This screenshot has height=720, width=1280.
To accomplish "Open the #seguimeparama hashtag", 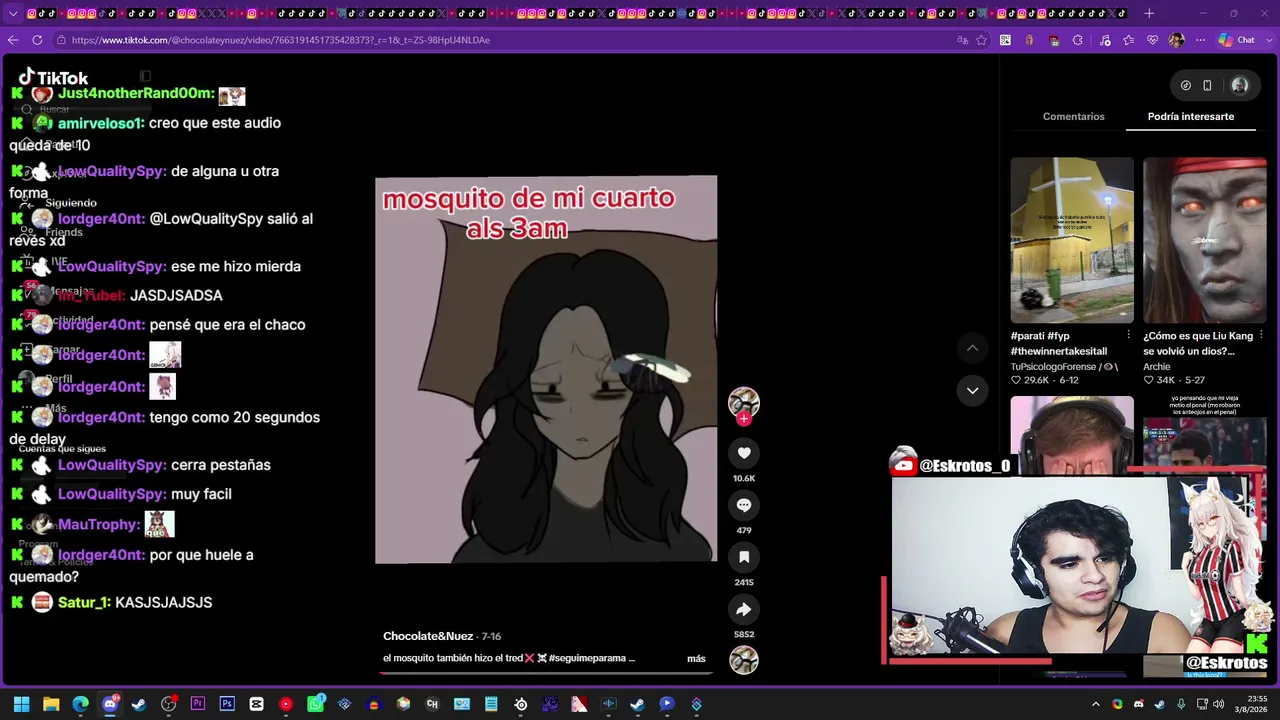I will [587, 658].
